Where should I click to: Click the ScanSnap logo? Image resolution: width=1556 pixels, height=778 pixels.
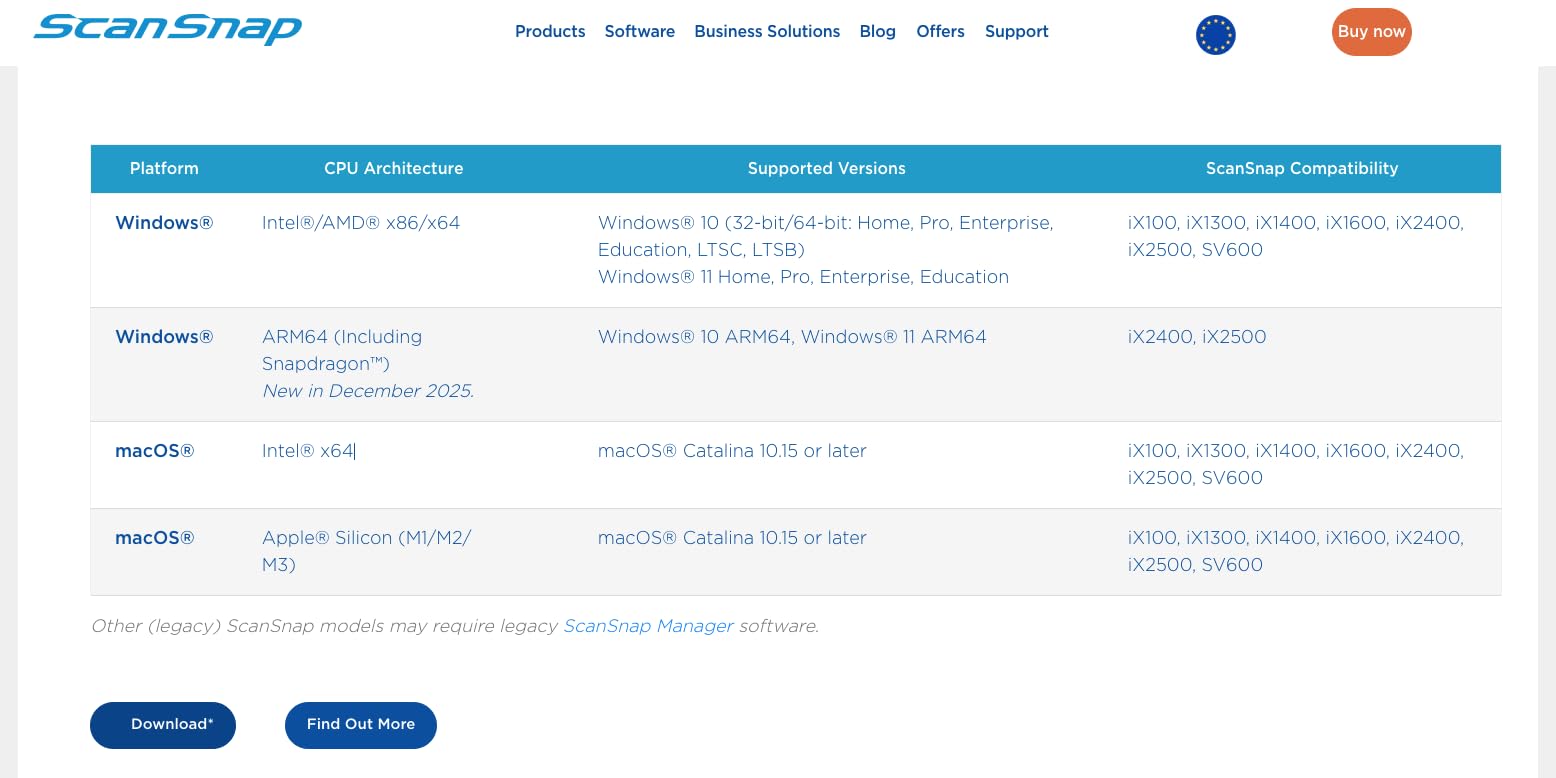(168, 30)
